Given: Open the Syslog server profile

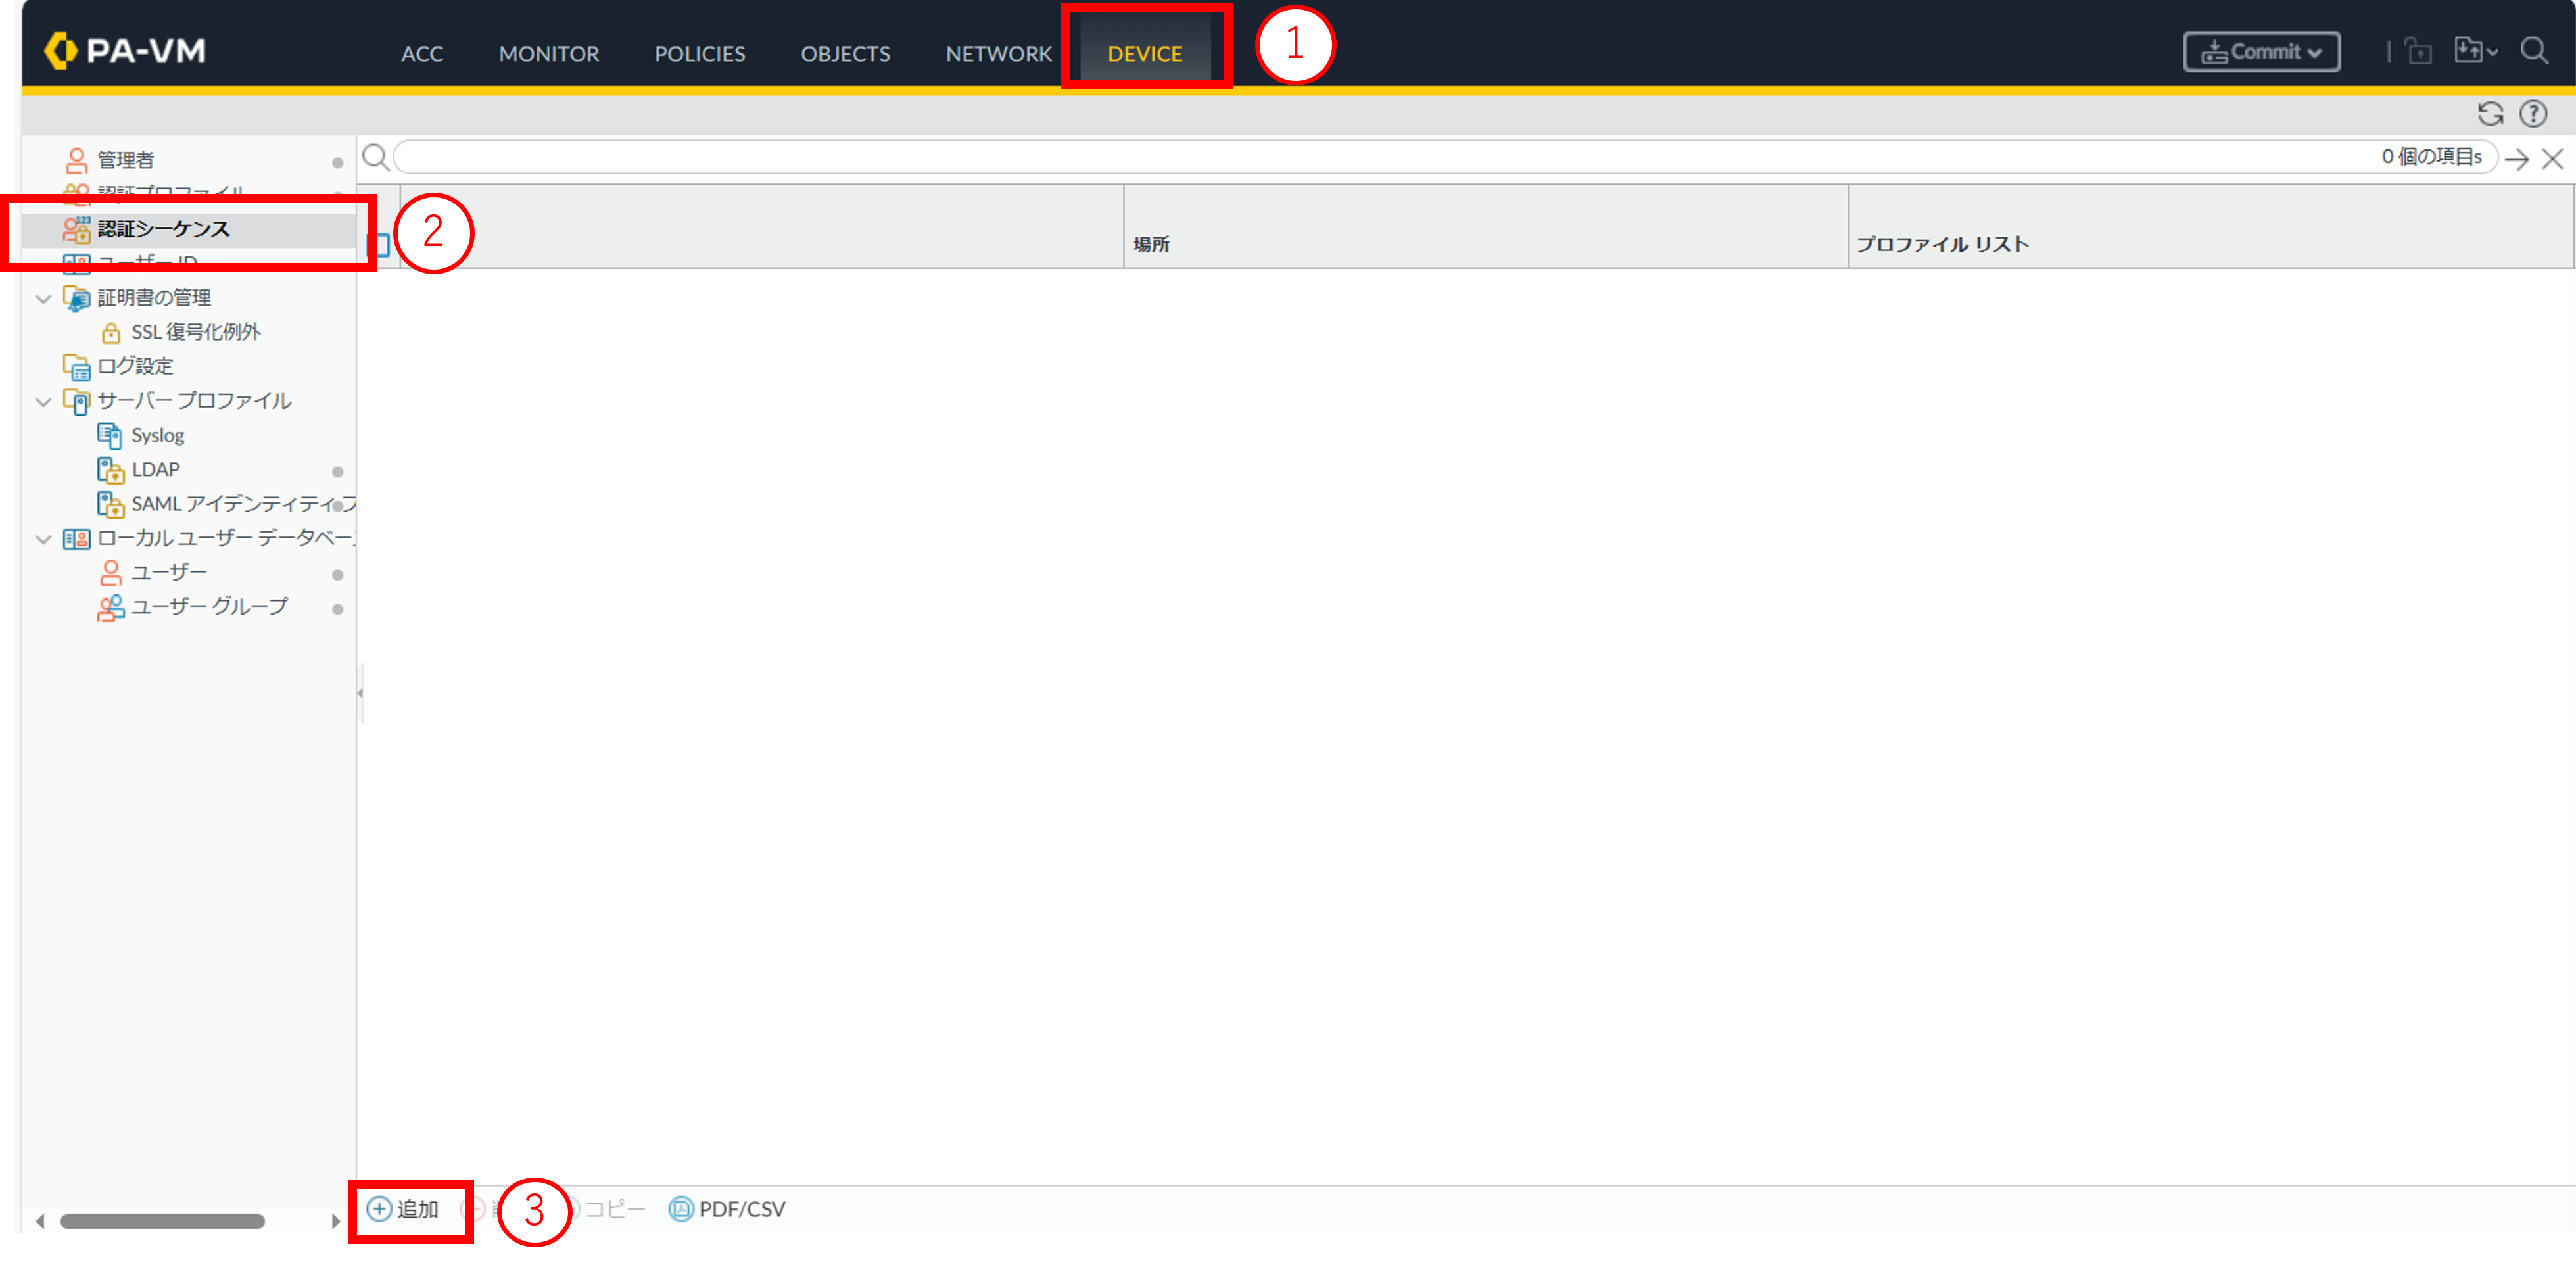Looking at the screenshot, I should [x=157, y=436].
